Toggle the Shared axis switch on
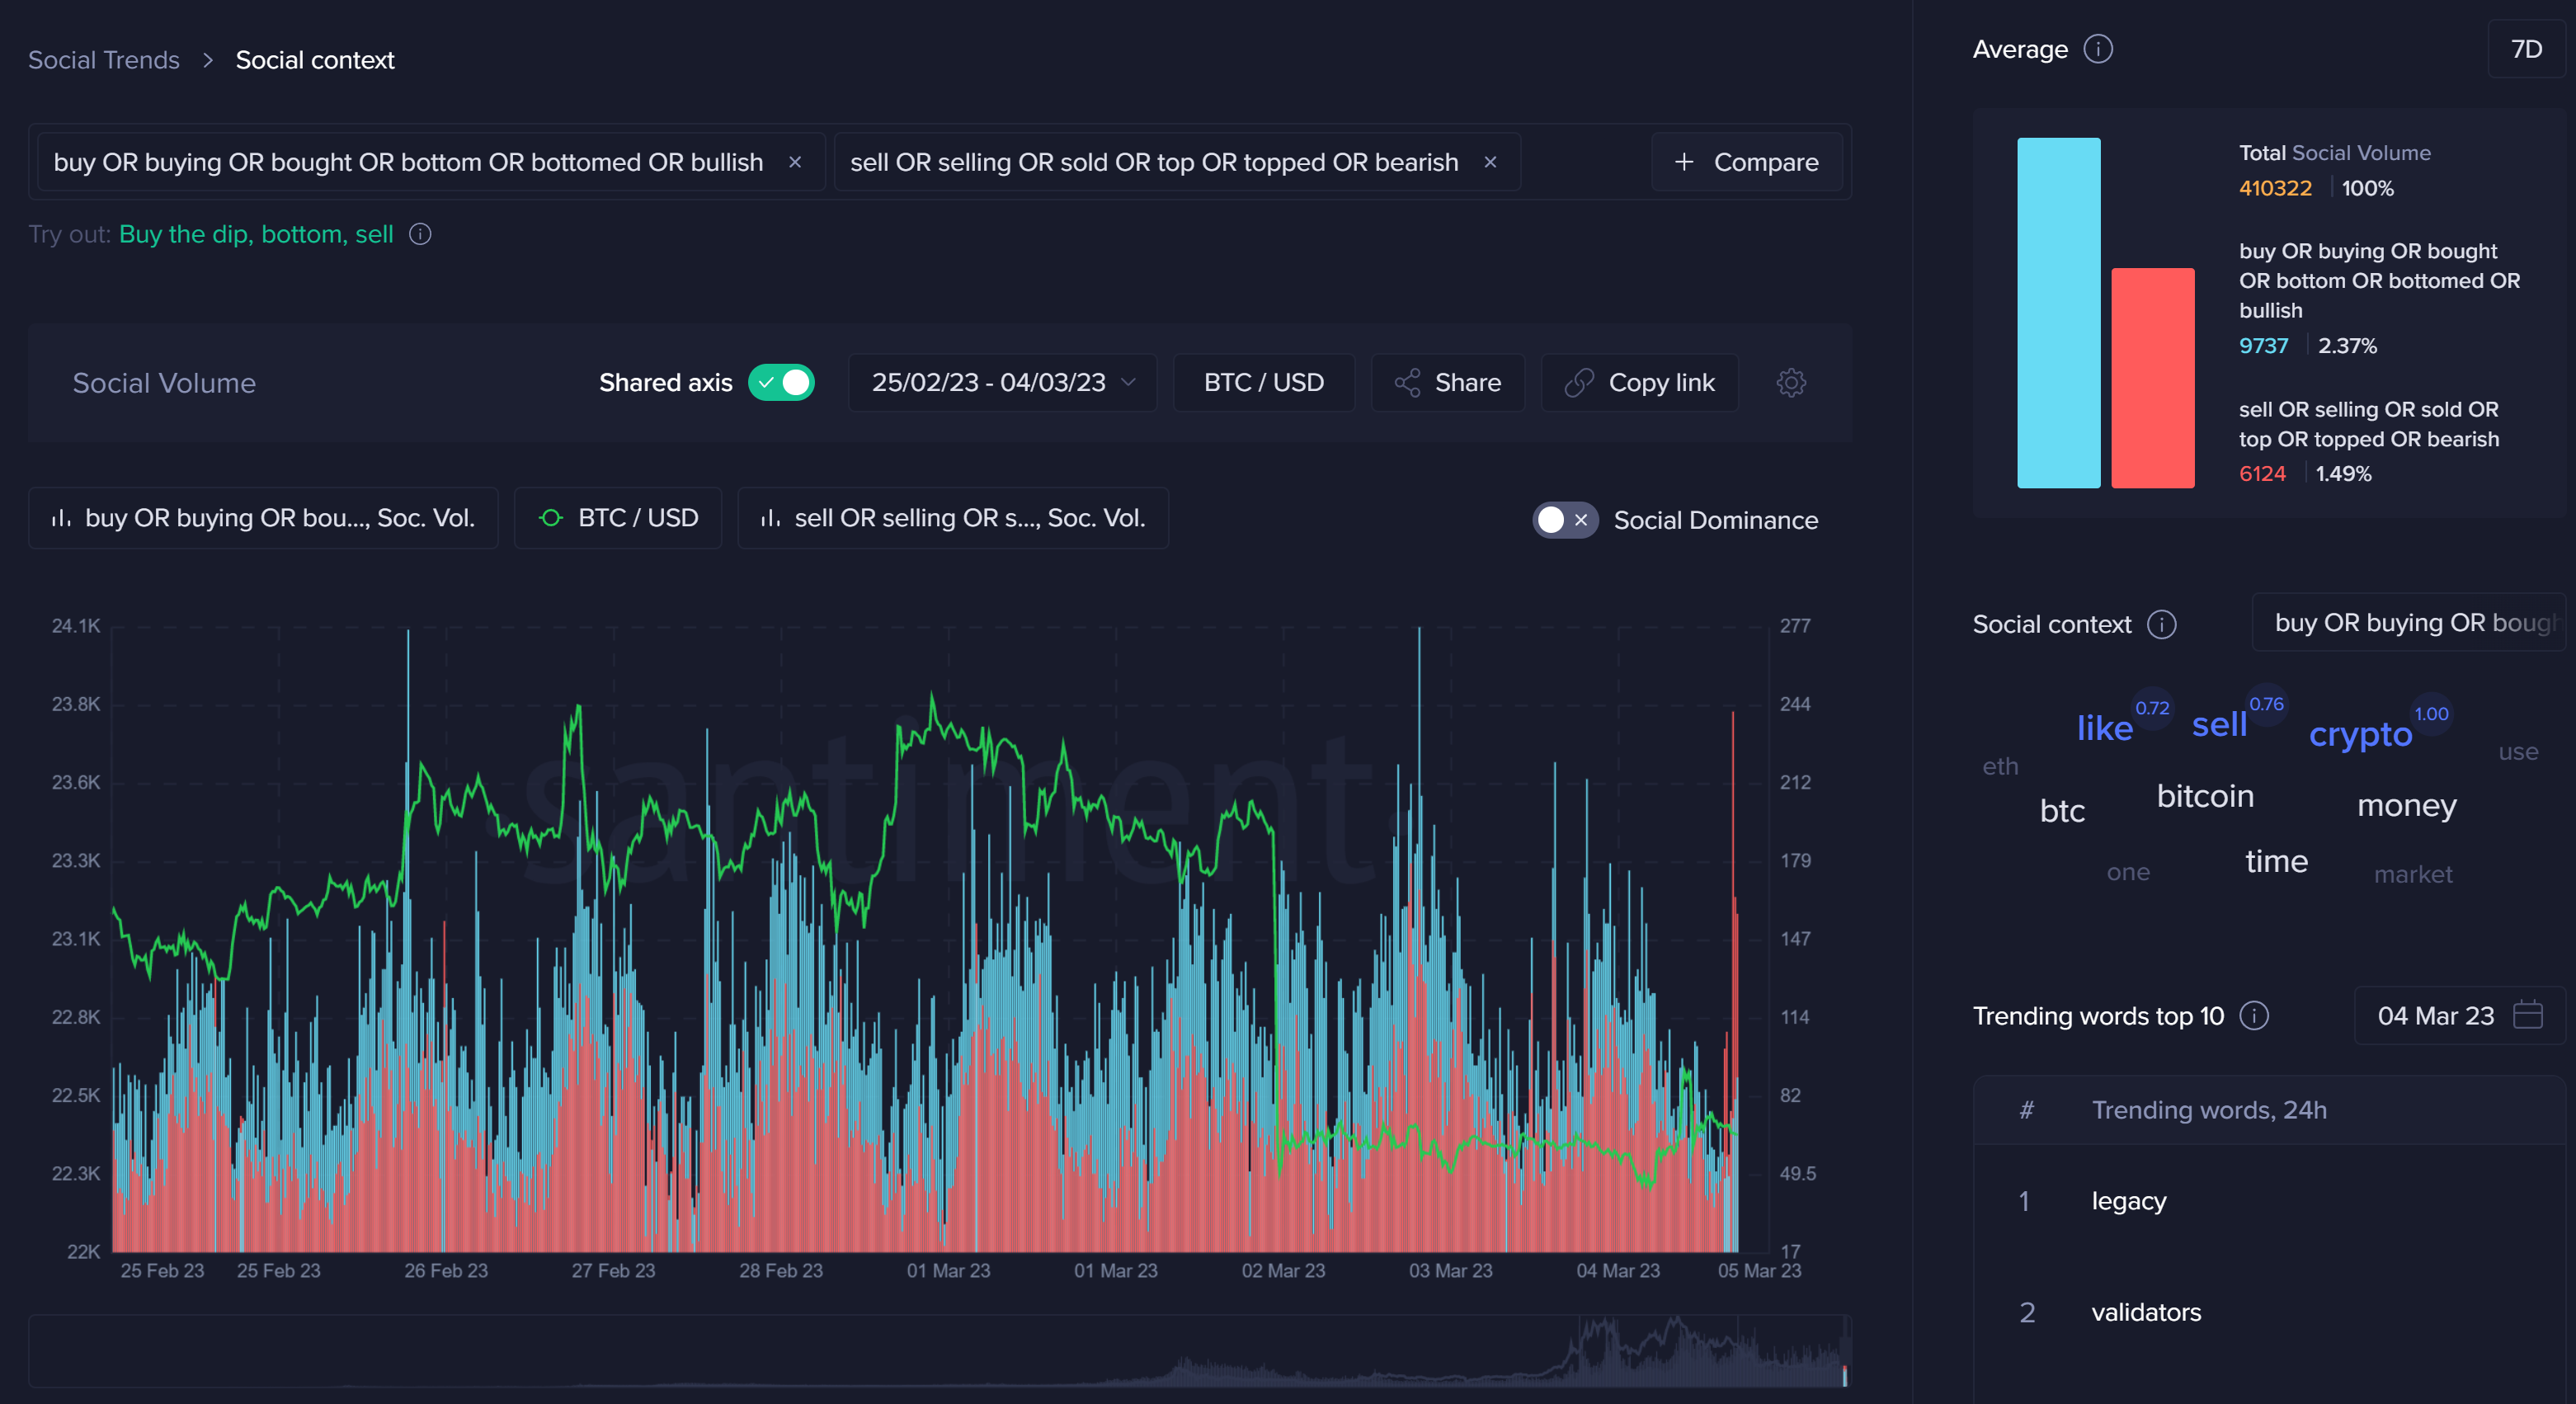The image size is (2576, 1404). (x=783, y=382)
